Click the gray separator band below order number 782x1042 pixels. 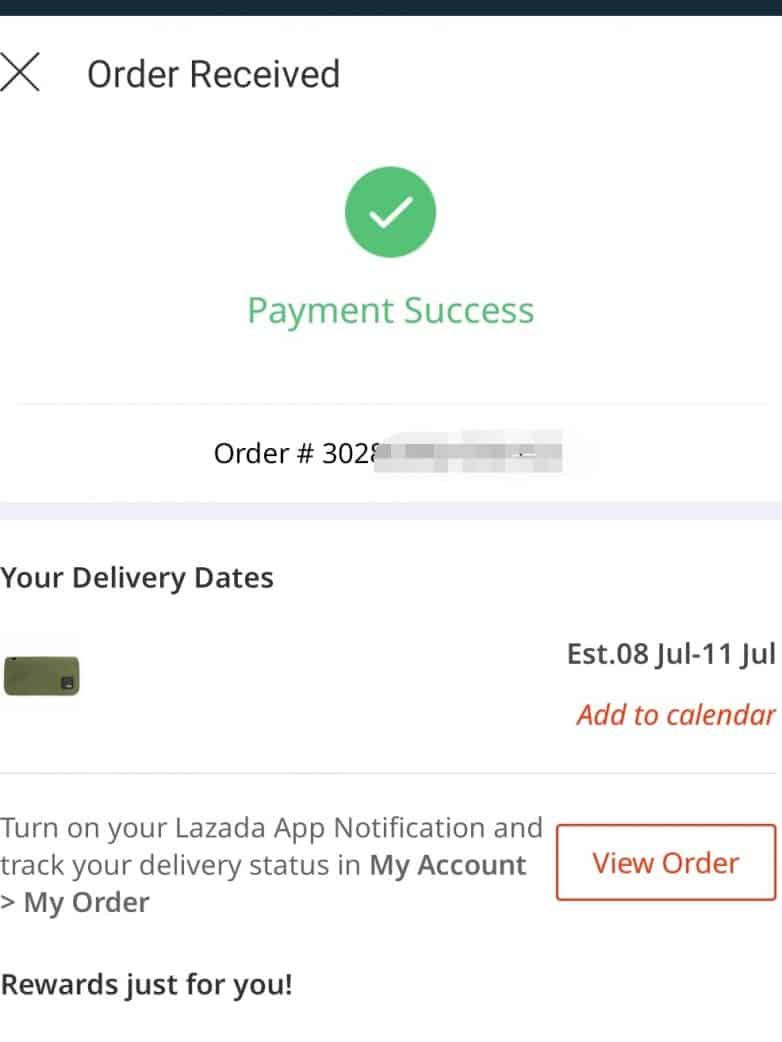coord(390,510)
